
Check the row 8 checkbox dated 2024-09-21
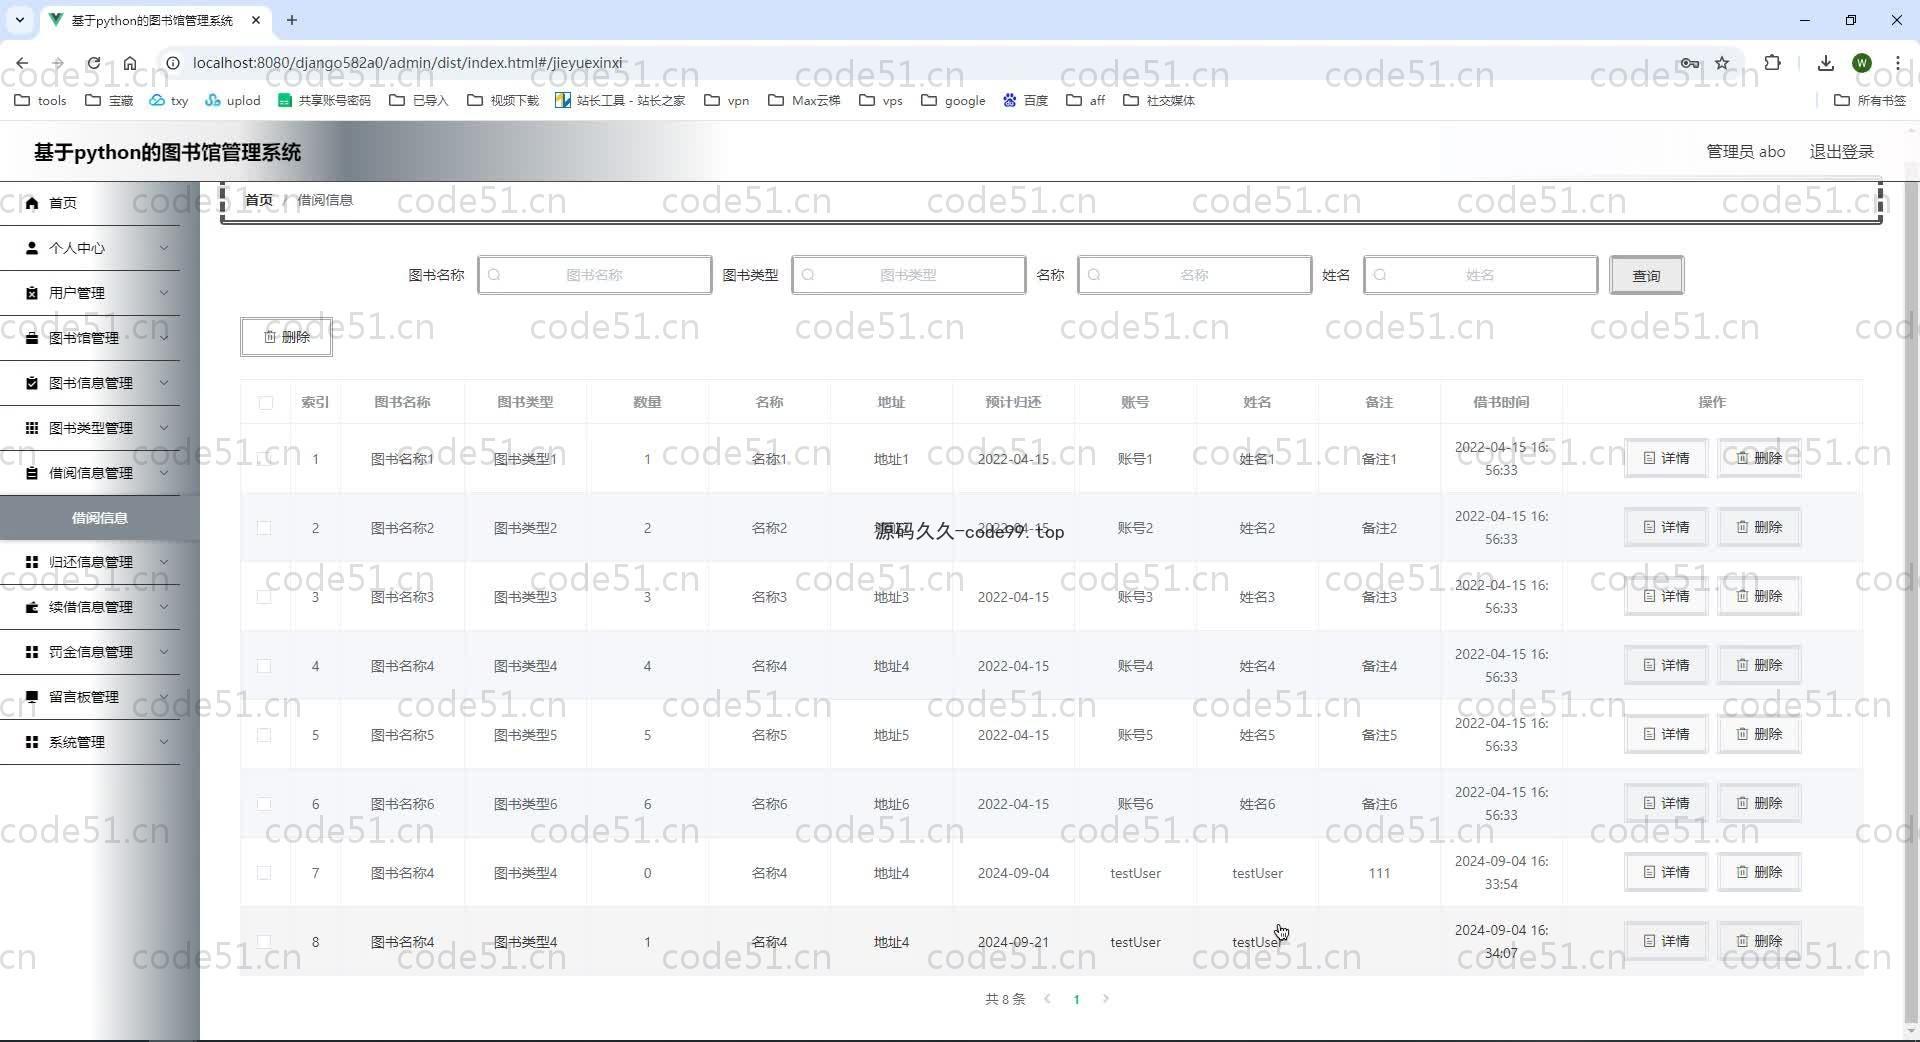264,942
